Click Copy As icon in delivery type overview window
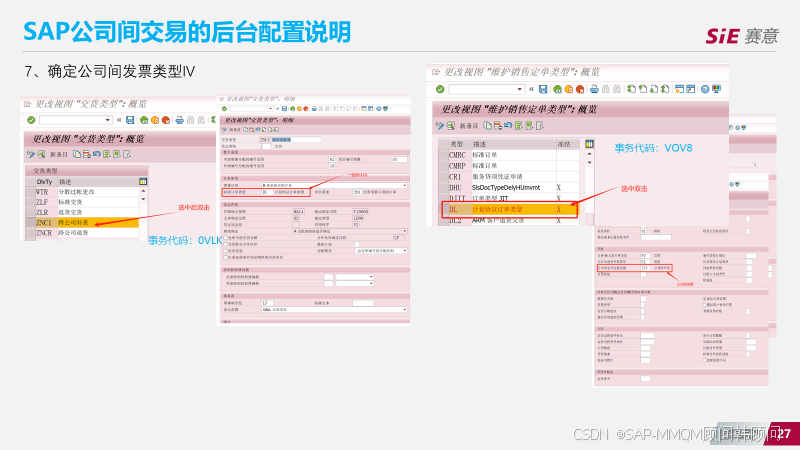Image resolution: width=800 pixels, height=450 pixels. click(77, 154)
